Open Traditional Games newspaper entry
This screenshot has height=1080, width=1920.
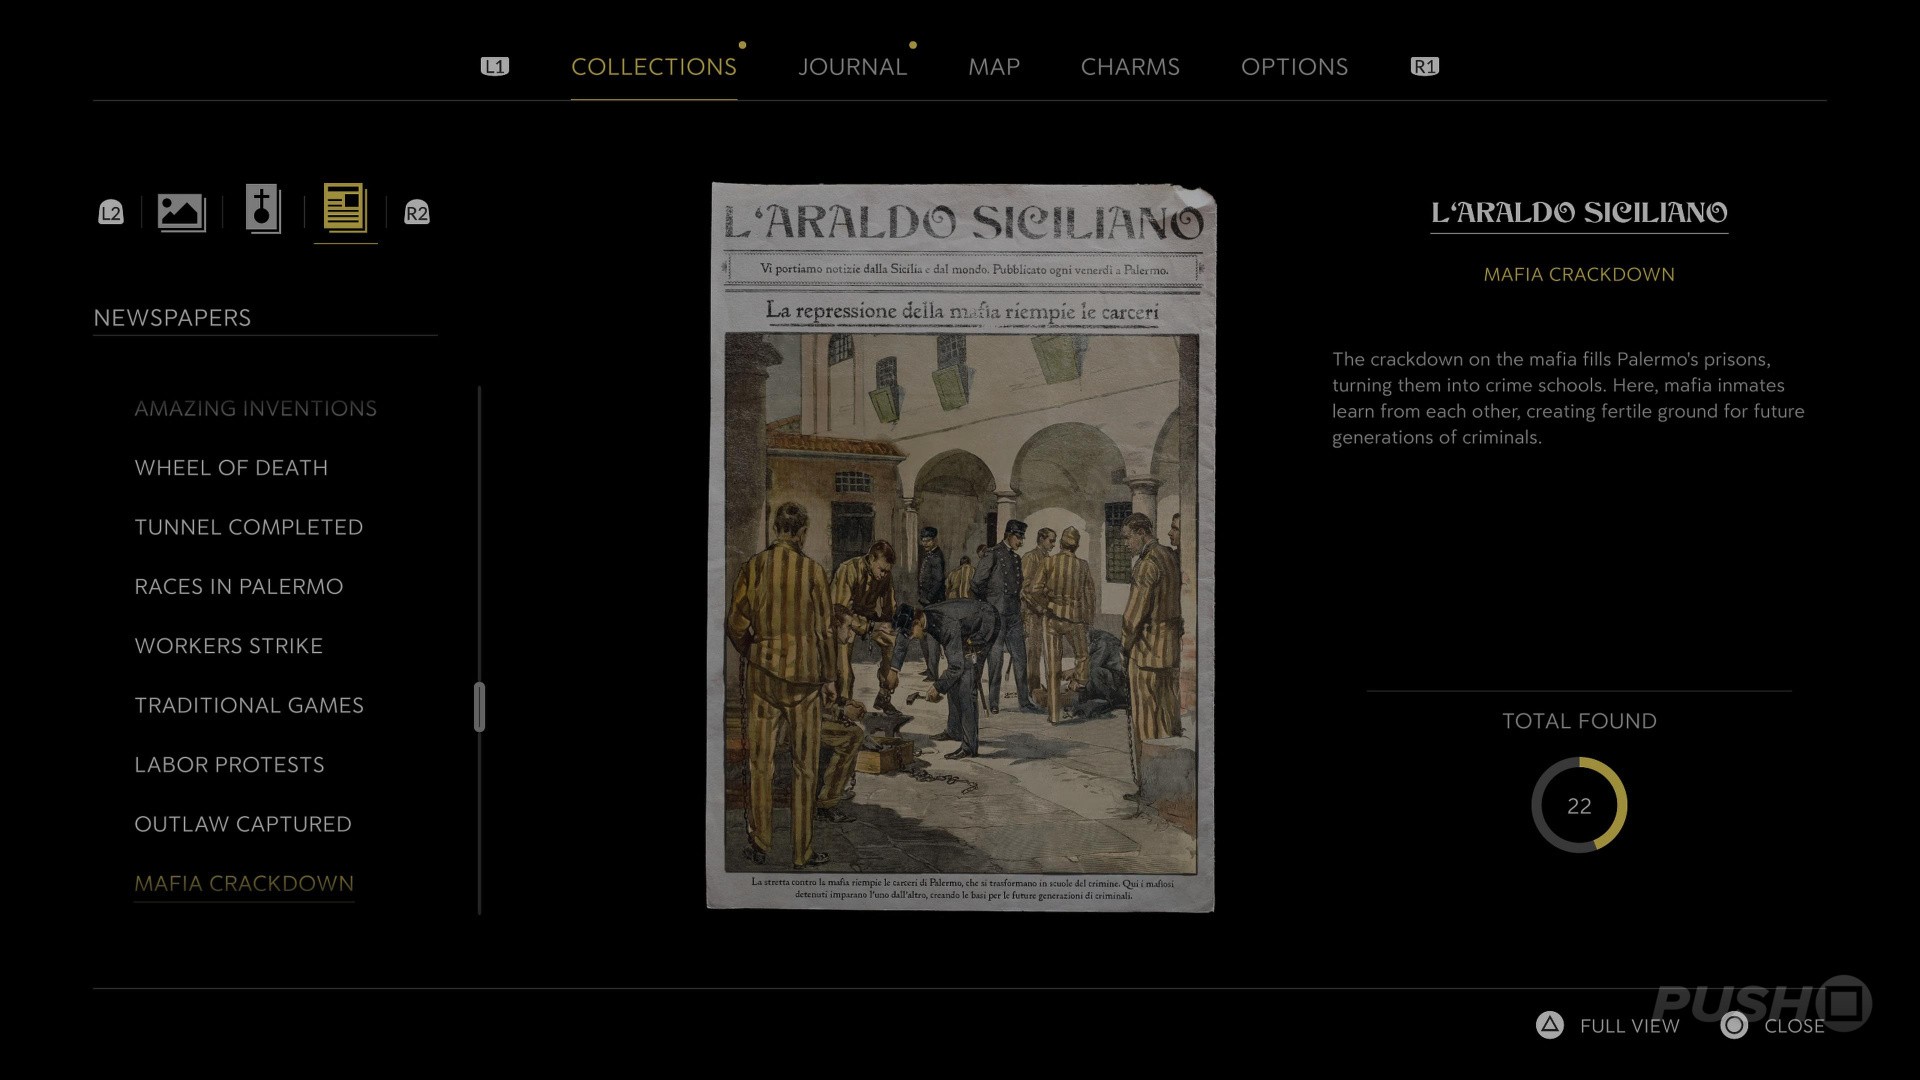click(x=249, y=706)
